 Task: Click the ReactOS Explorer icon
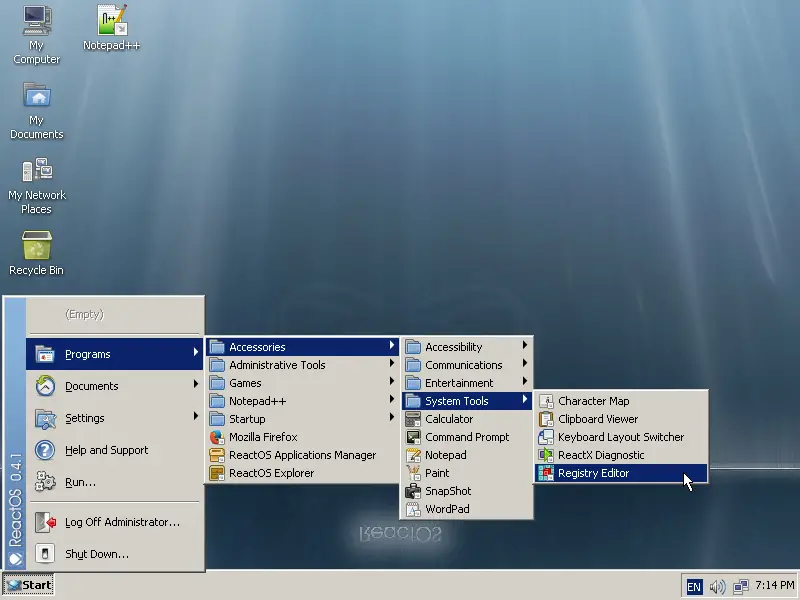click(217, 473)
